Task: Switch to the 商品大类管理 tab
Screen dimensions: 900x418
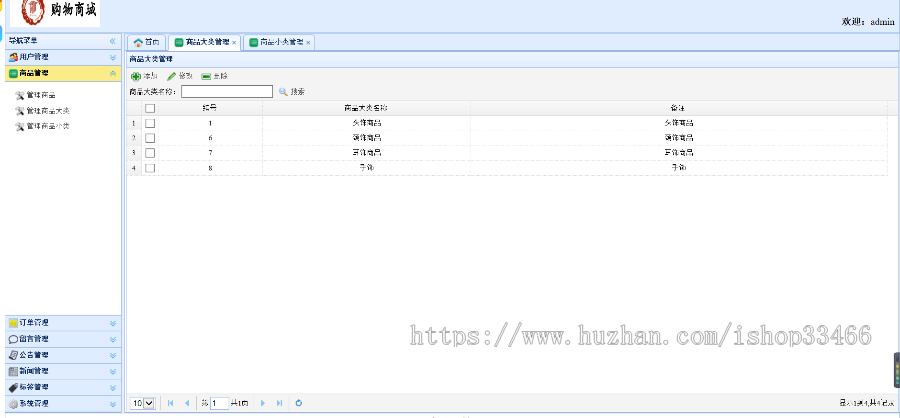Action: [204, 42]
